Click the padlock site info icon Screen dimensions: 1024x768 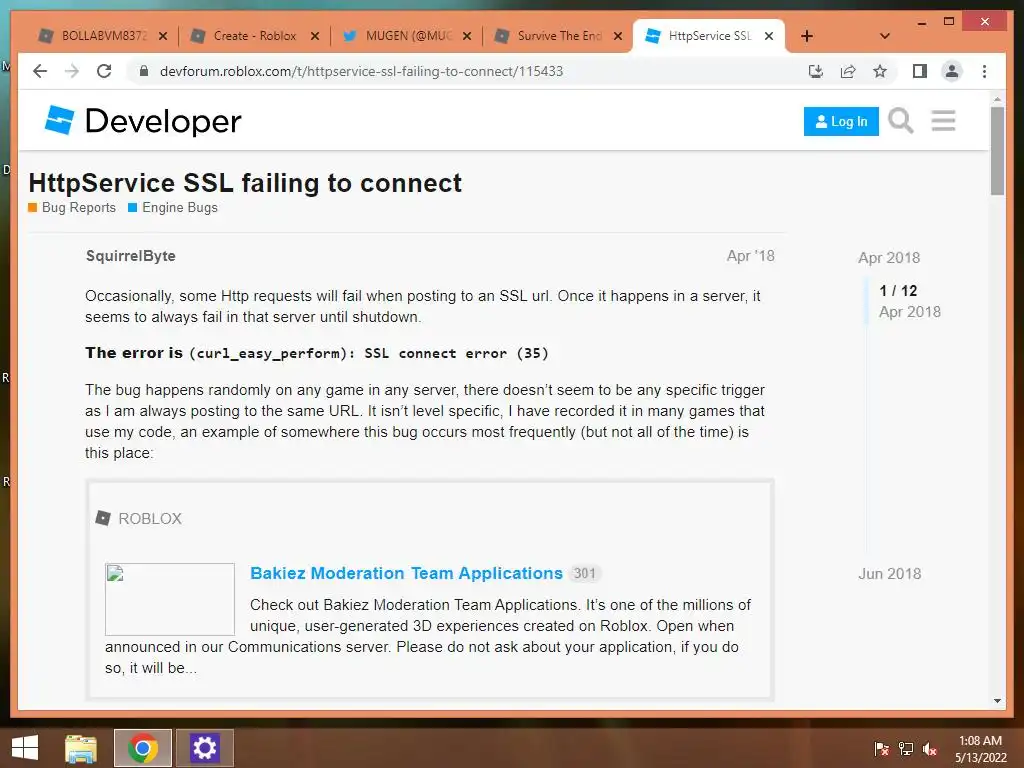click(144, 71)
